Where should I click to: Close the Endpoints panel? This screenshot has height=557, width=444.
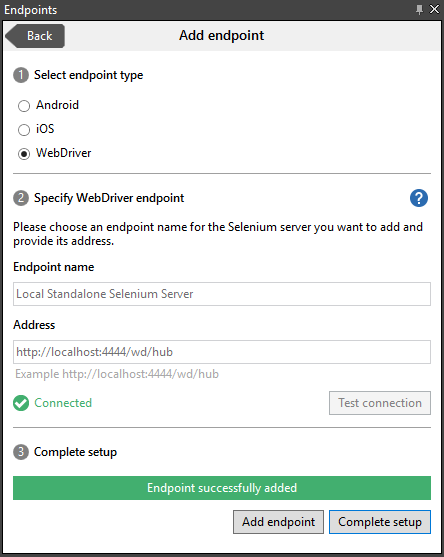434,9
